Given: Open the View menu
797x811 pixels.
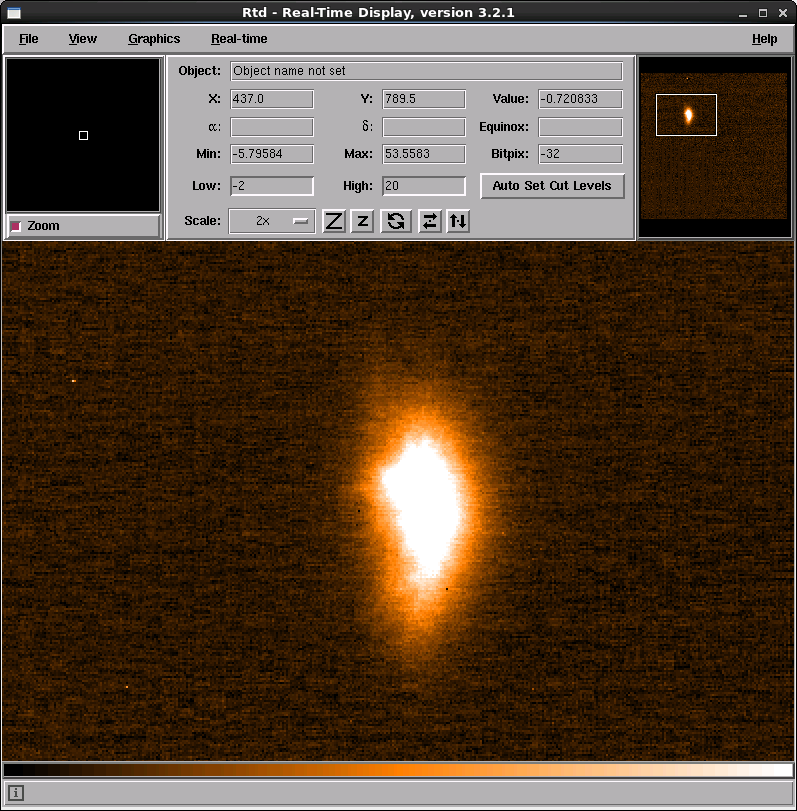Looking at the screenshot, I should coord(83,39).
